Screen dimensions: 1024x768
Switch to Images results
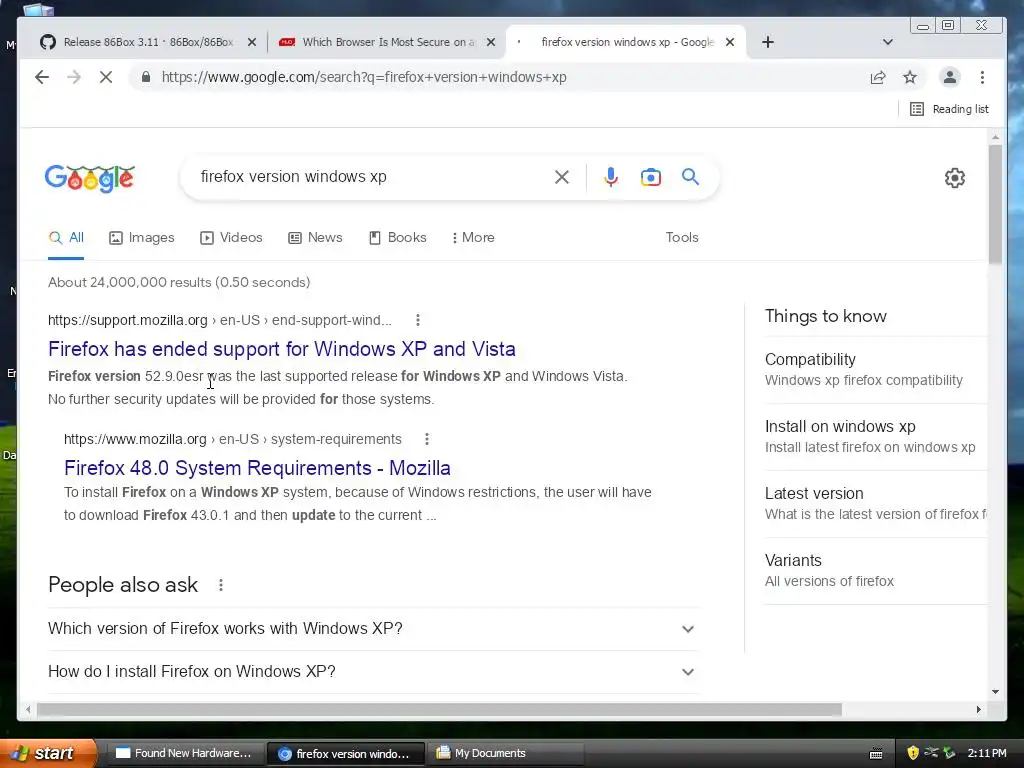coord(142,238)
